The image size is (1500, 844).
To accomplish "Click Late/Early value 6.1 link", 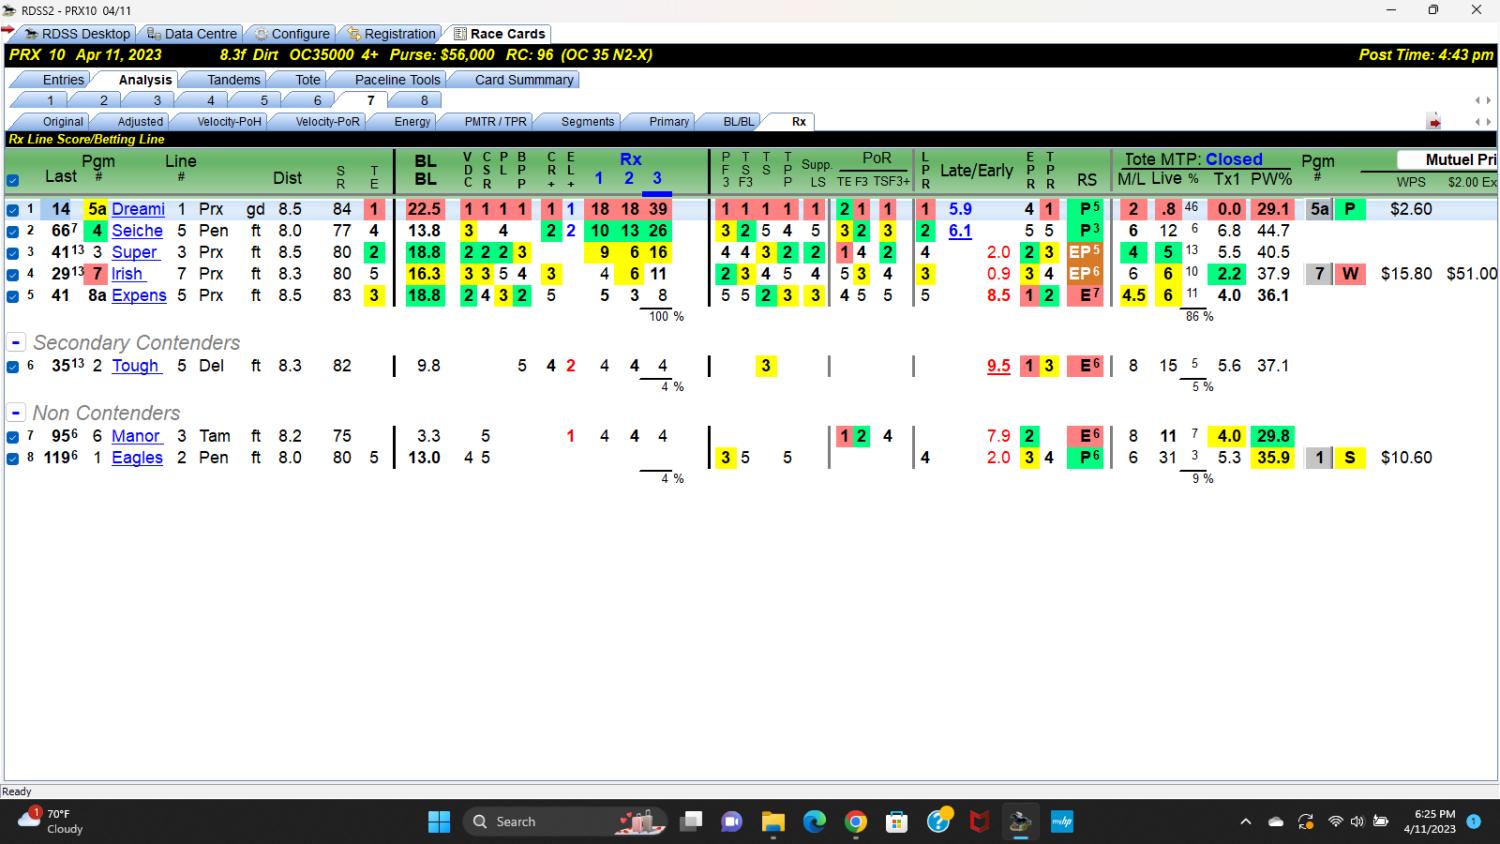I will coord(960,231).
